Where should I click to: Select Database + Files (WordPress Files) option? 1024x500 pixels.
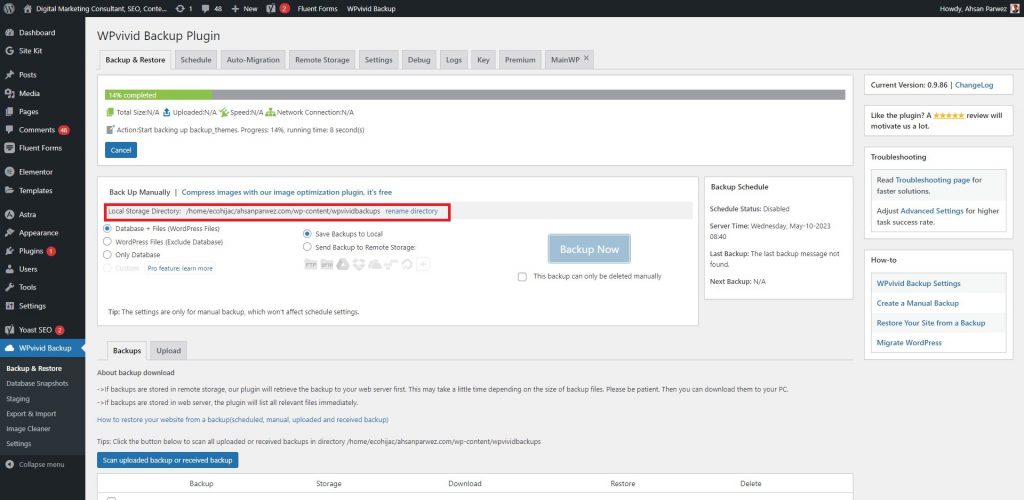point(108,229)
